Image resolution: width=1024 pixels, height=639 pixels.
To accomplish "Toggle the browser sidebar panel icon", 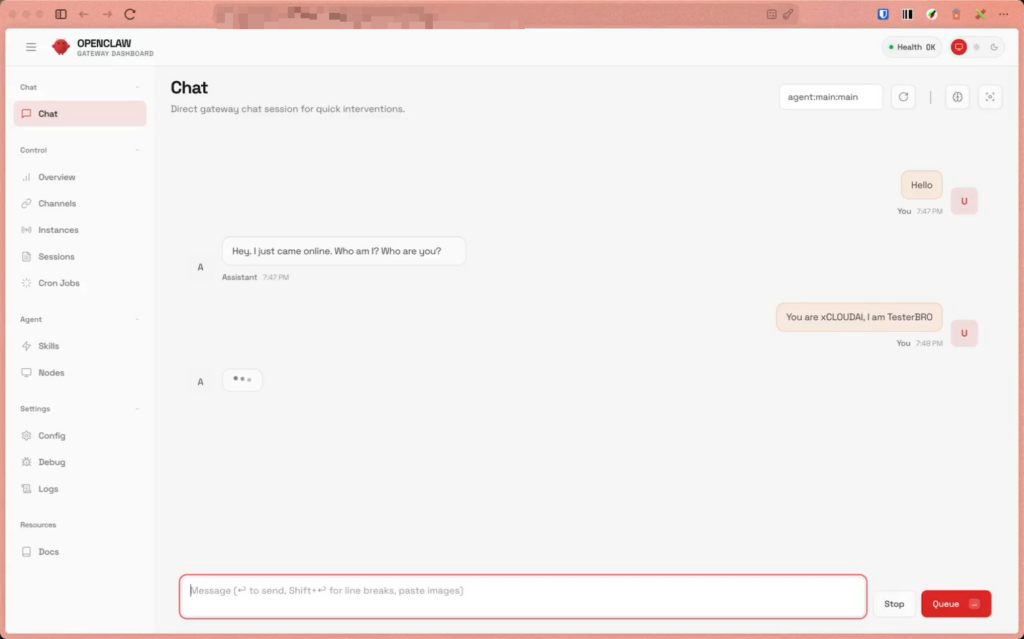I will 61,14.
